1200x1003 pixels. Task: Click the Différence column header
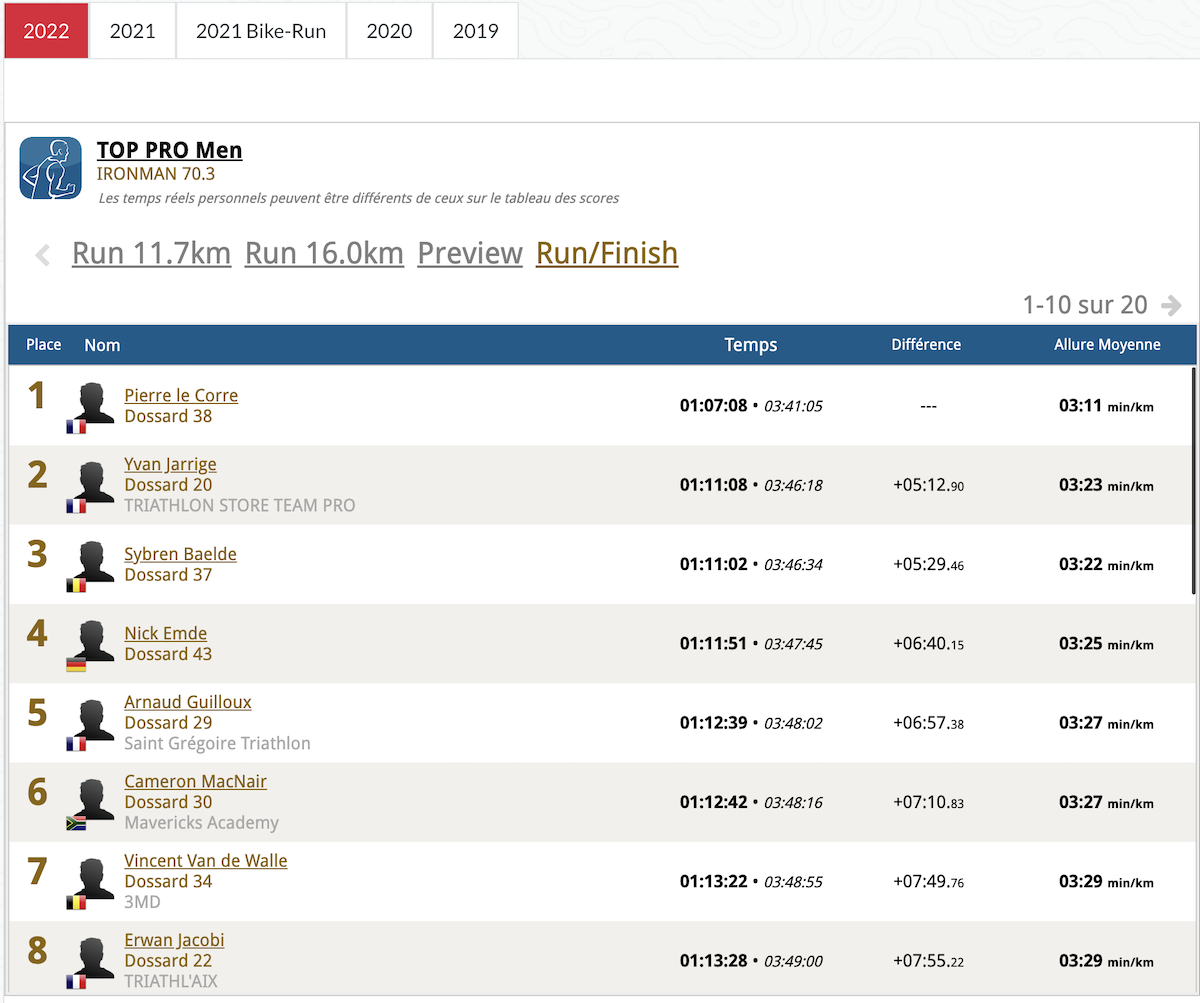(926, 344)
